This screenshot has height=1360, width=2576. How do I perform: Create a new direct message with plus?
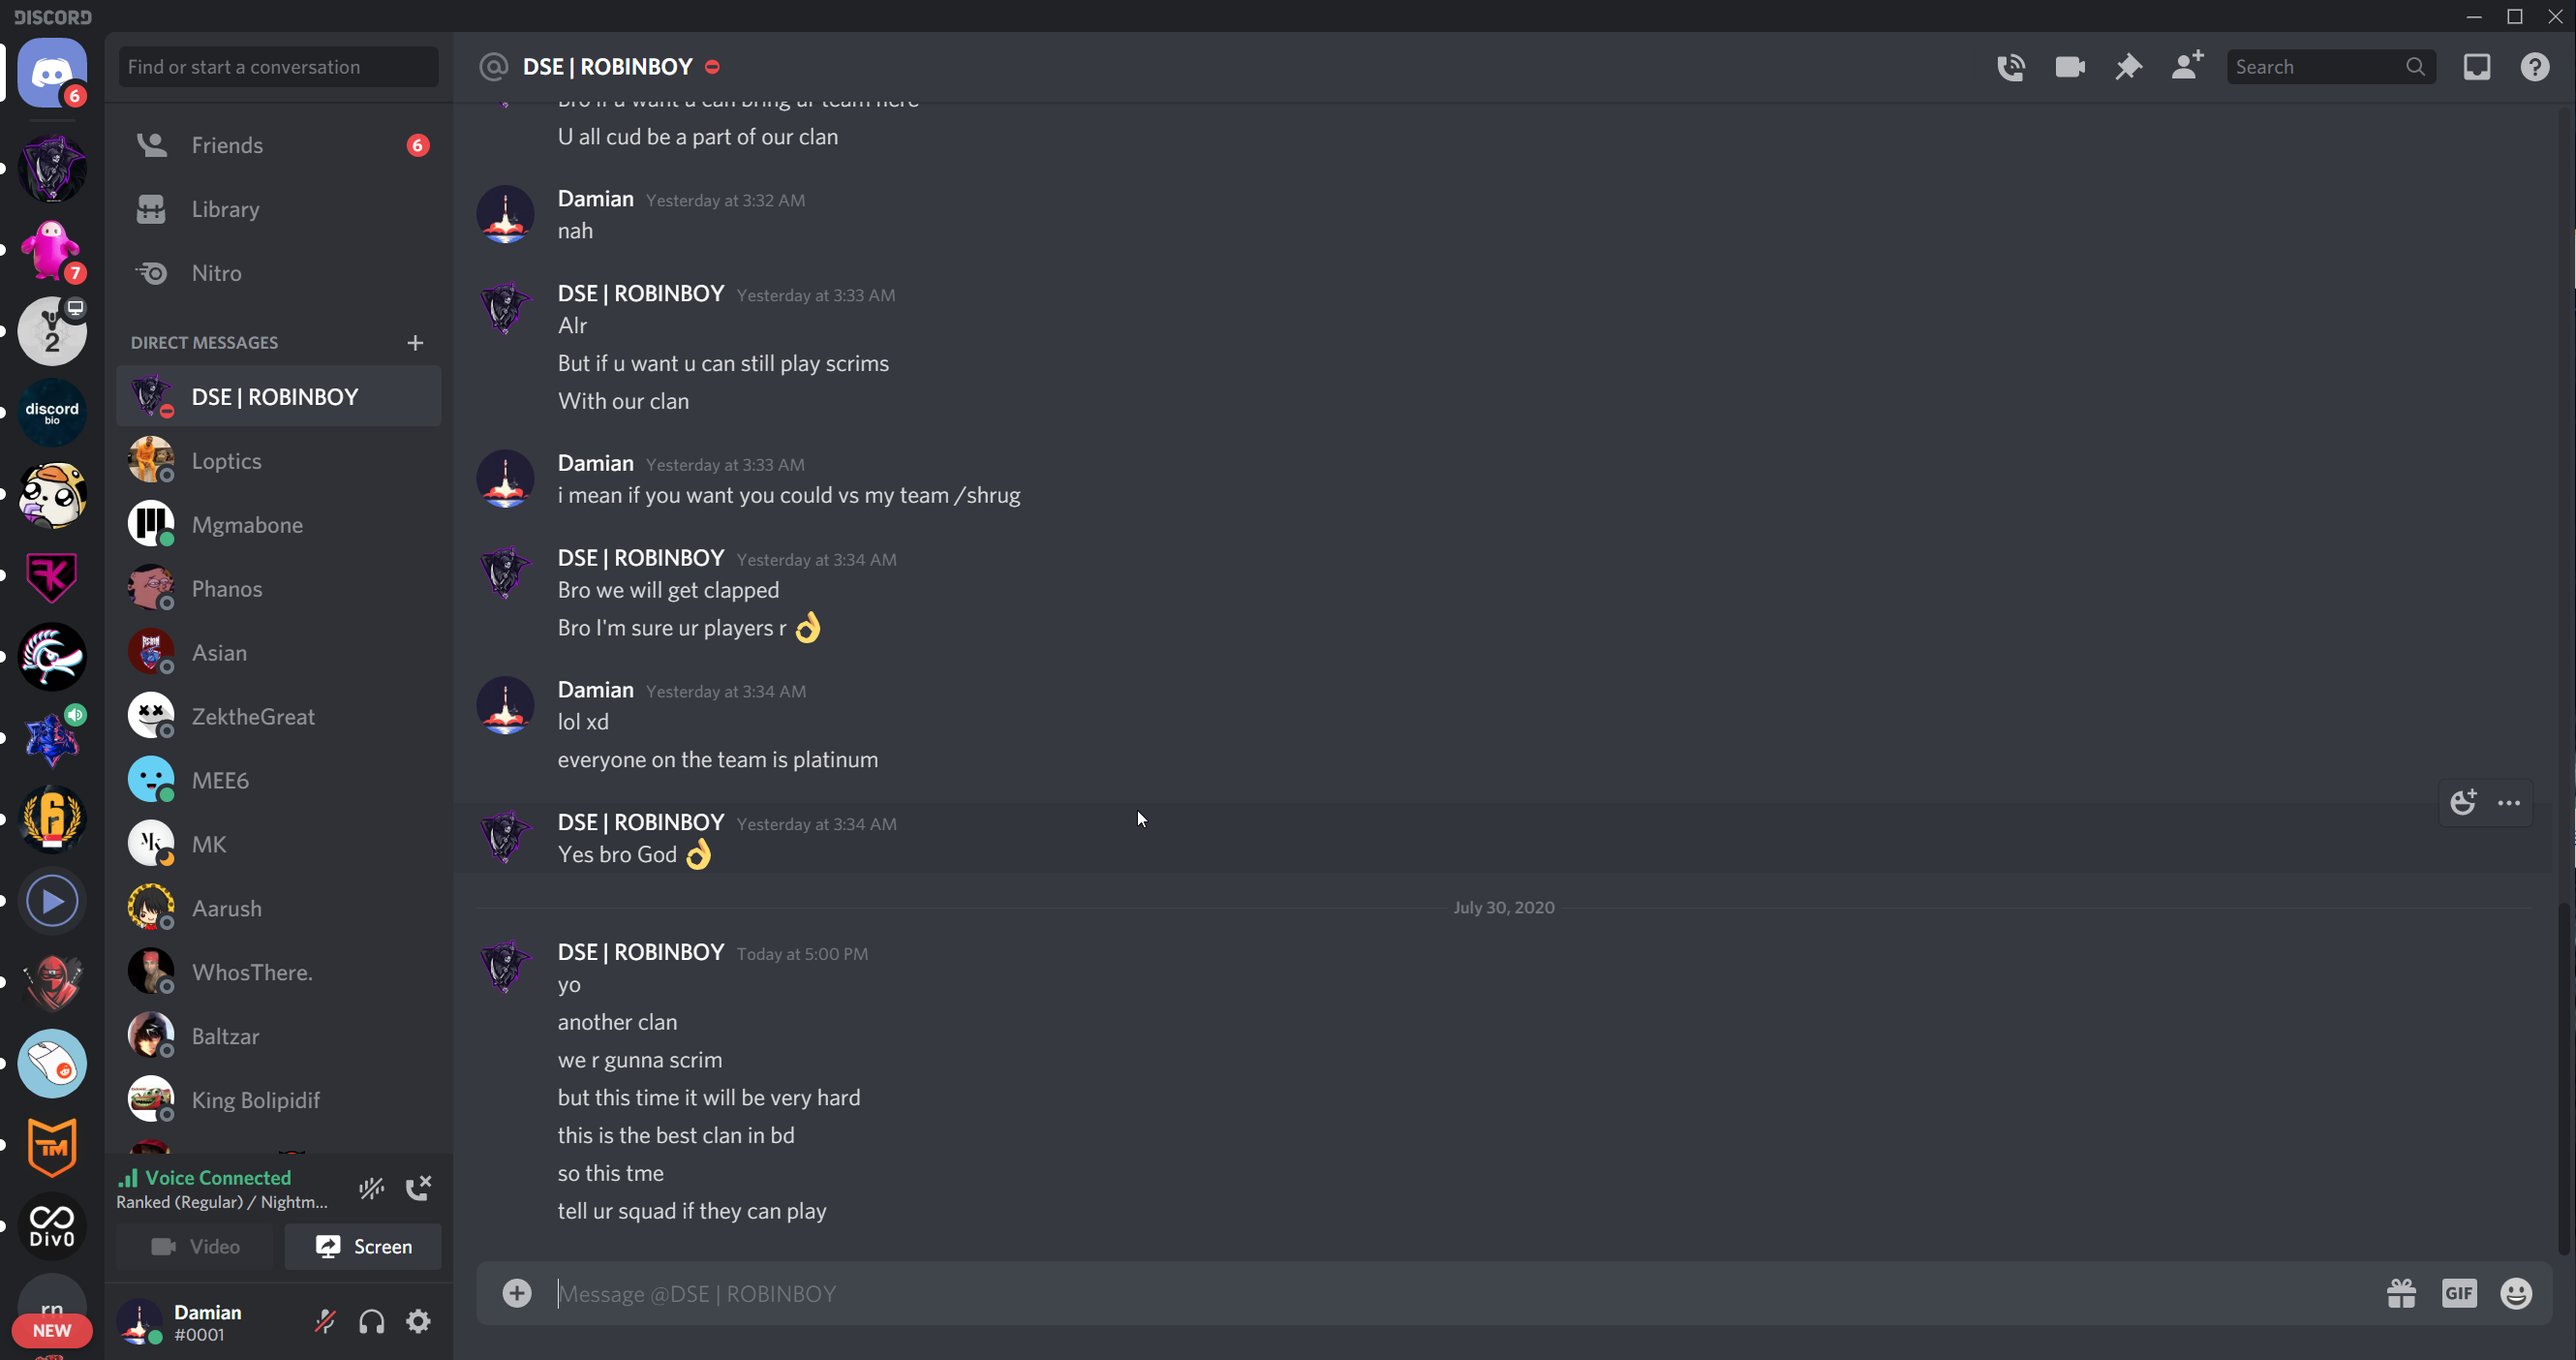pyautogui.click(x=415, y=343)
